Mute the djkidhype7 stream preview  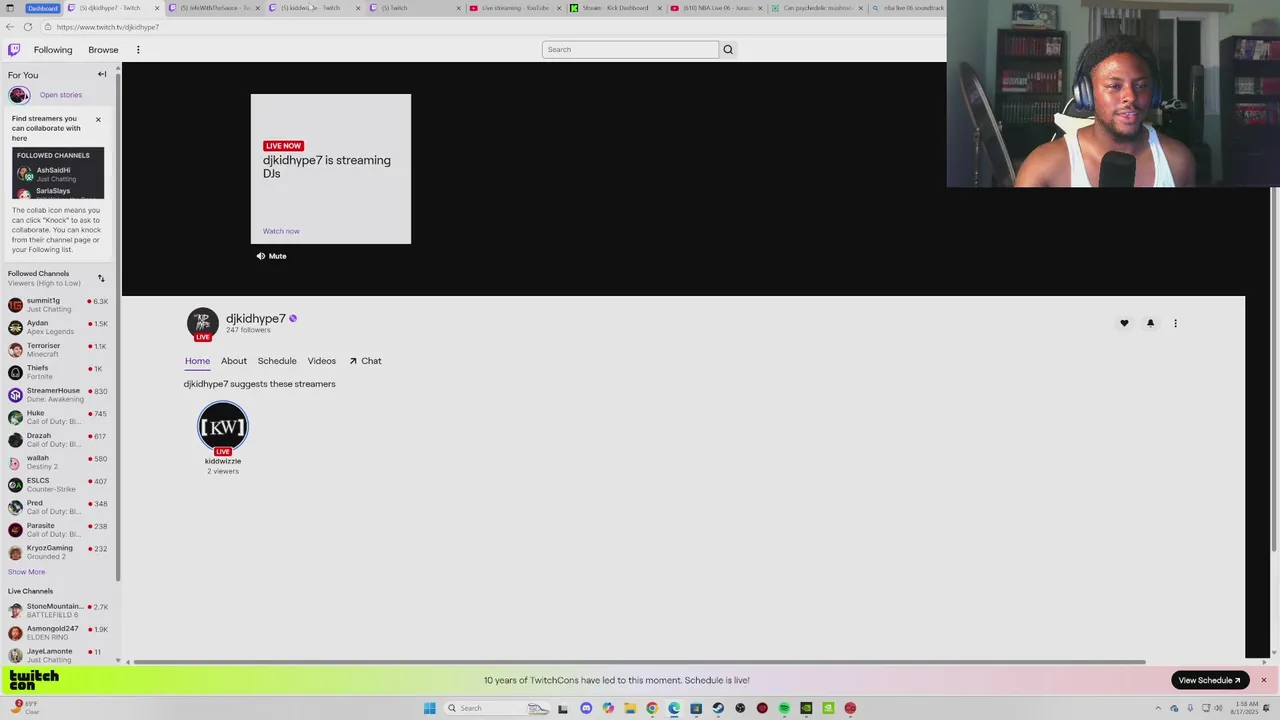271,256
